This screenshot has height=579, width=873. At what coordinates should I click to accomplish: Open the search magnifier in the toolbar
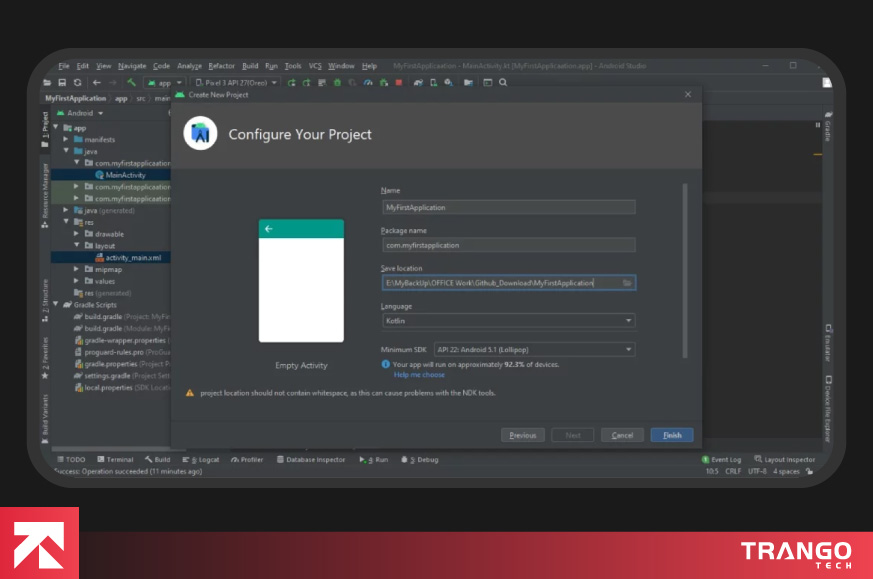coord(502,83)
